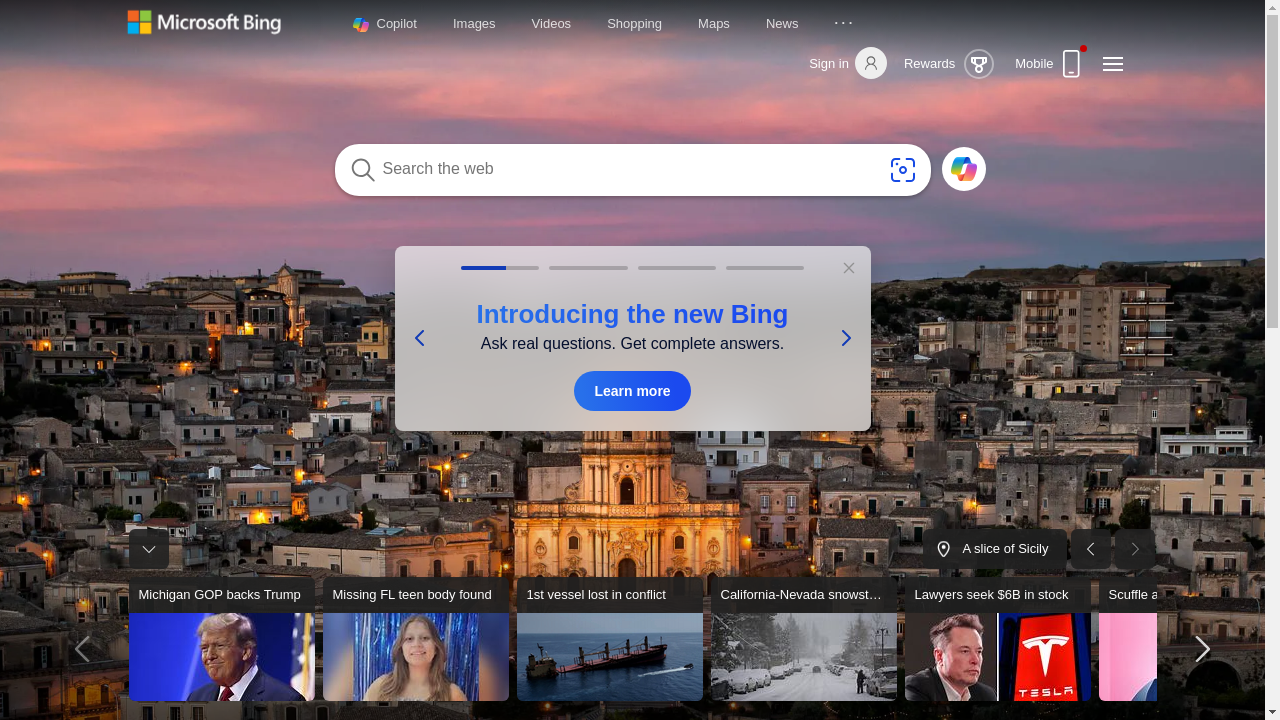Expand more options with three dots
The image size is (1280, 720).
843,23
